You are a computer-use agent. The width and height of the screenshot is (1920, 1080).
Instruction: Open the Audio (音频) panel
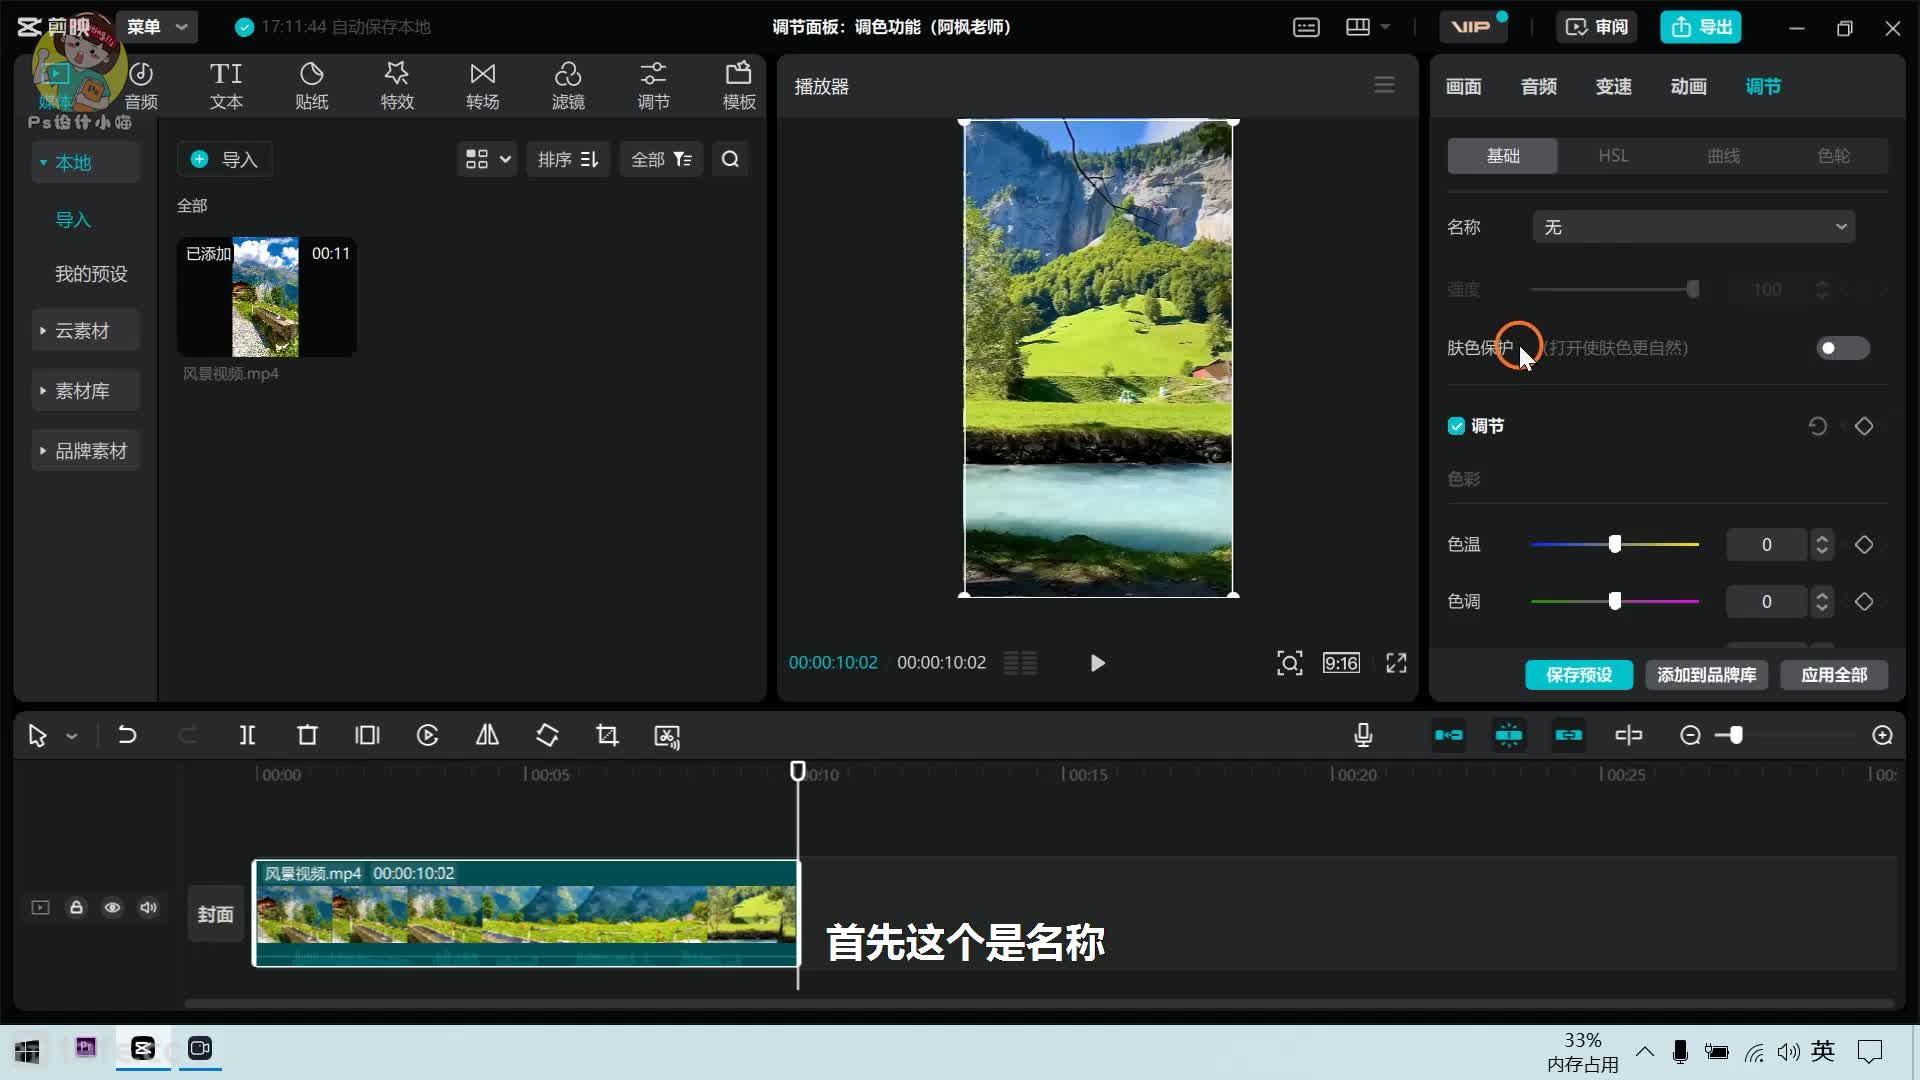(141, 86)
